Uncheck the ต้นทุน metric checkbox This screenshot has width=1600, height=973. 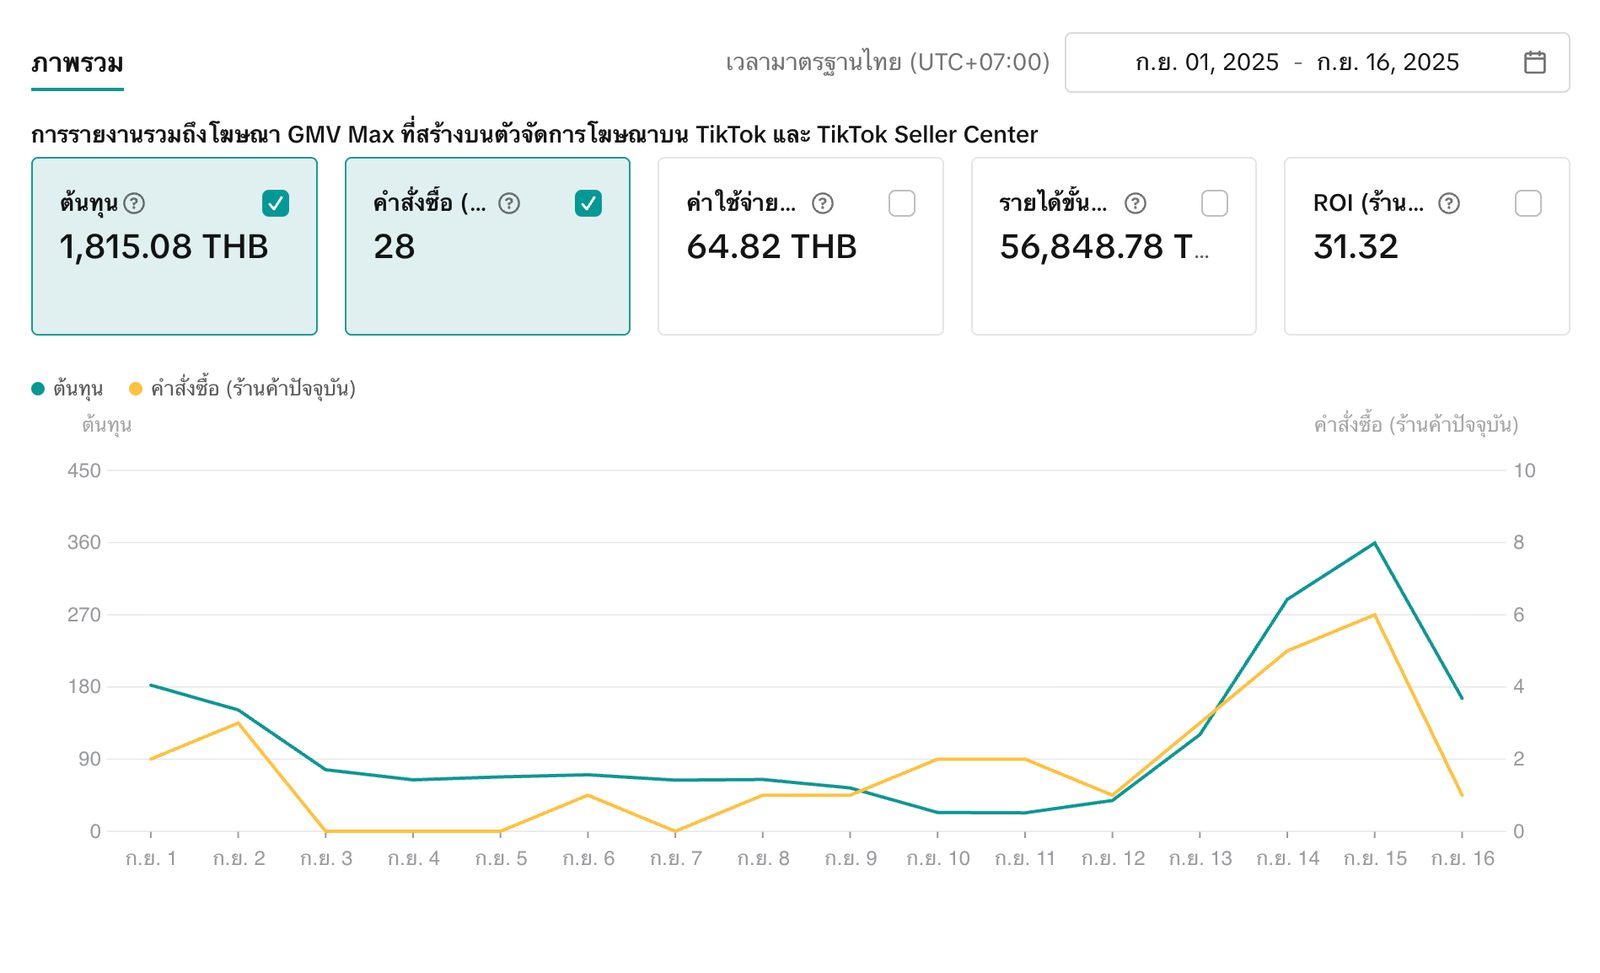click(x=275, y=203)
